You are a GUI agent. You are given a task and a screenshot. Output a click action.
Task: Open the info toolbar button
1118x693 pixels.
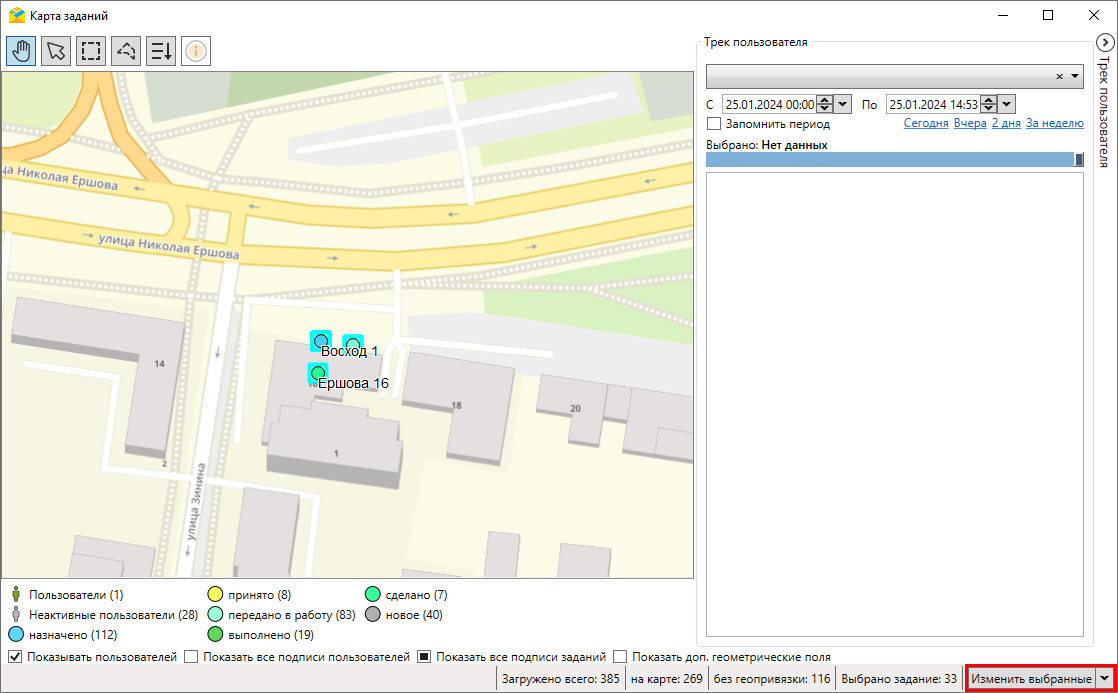[x=196, y=51]
